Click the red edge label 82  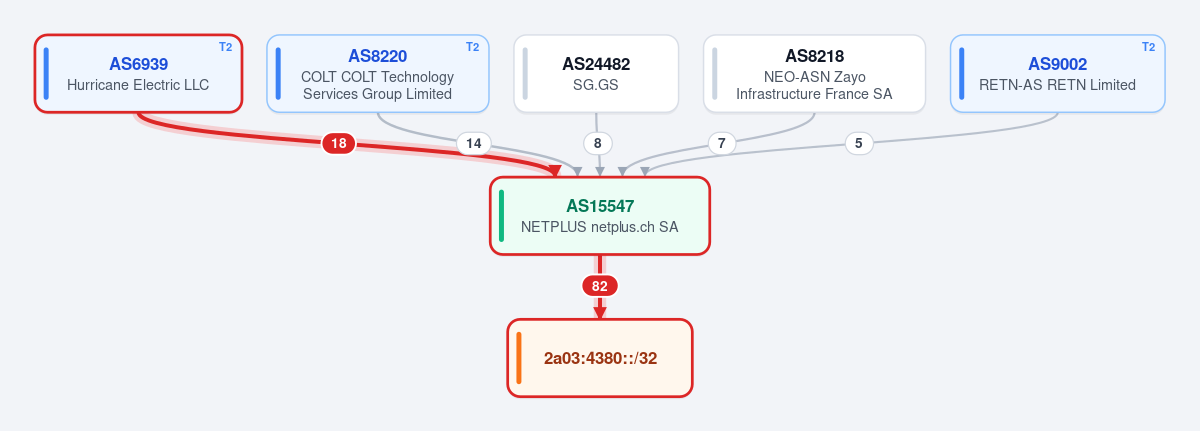click(x=600, y=286)
